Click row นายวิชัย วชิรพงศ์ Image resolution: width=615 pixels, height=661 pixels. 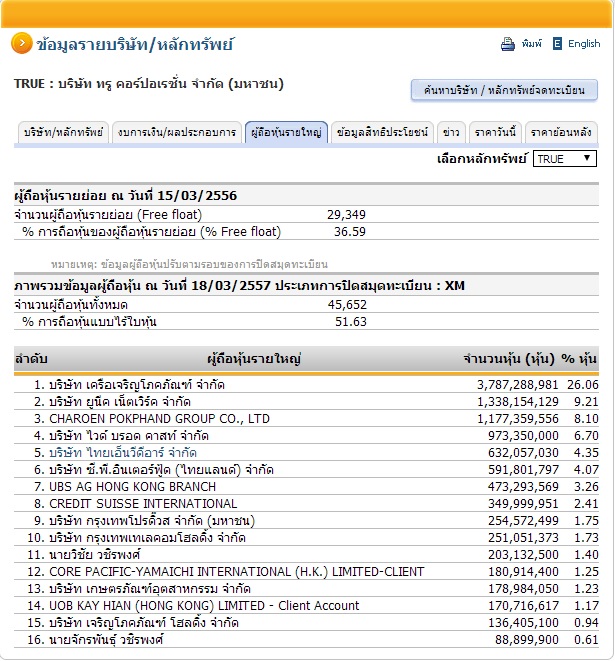coord(306,554)
